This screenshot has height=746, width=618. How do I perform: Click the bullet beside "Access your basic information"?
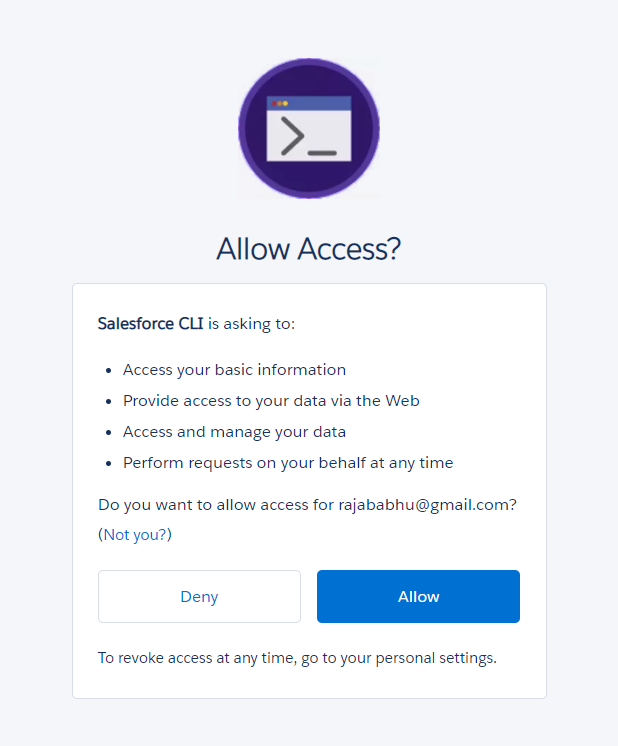click(108, 370)
